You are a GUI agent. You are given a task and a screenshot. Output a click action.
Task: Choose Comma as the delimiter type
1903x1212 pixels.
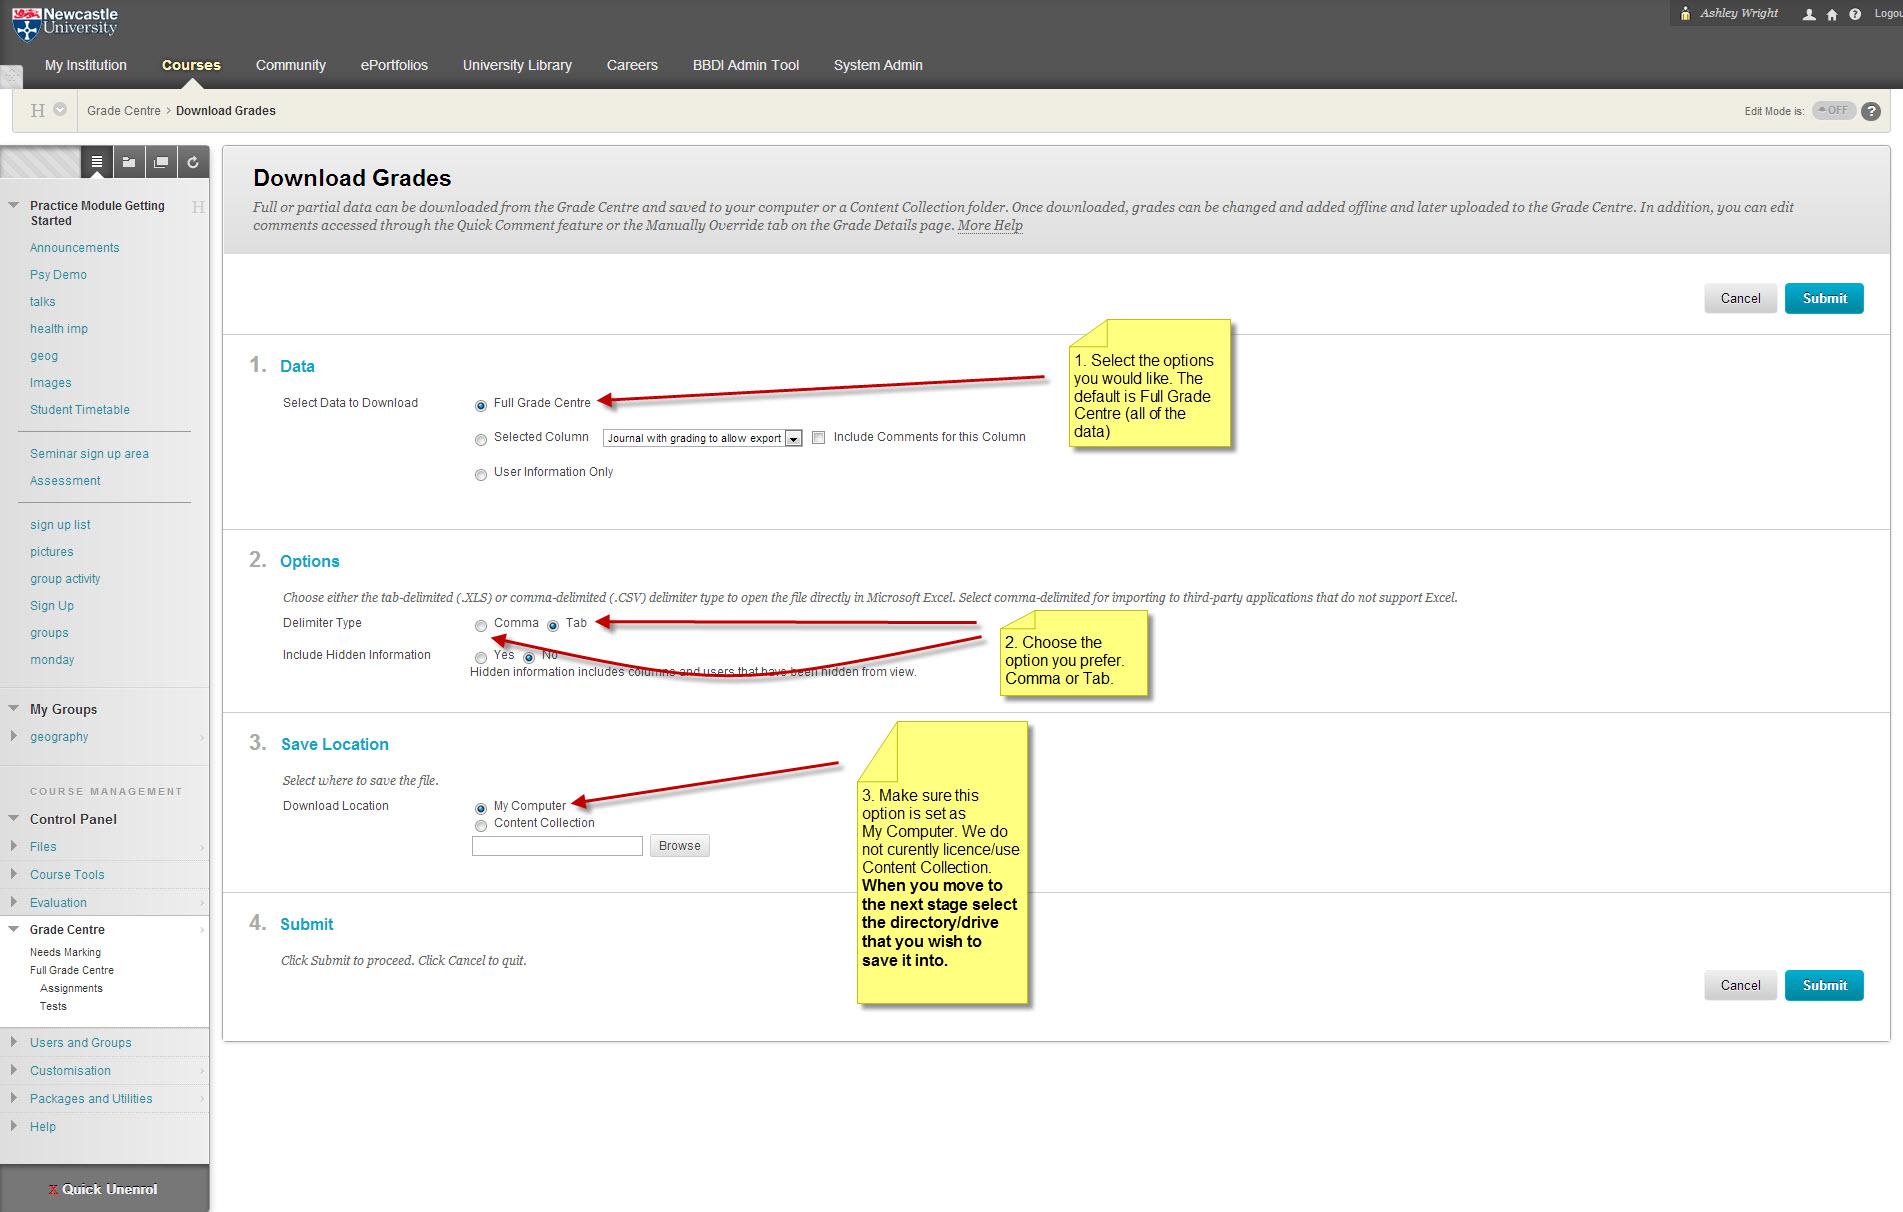click(x=481, y=625)
